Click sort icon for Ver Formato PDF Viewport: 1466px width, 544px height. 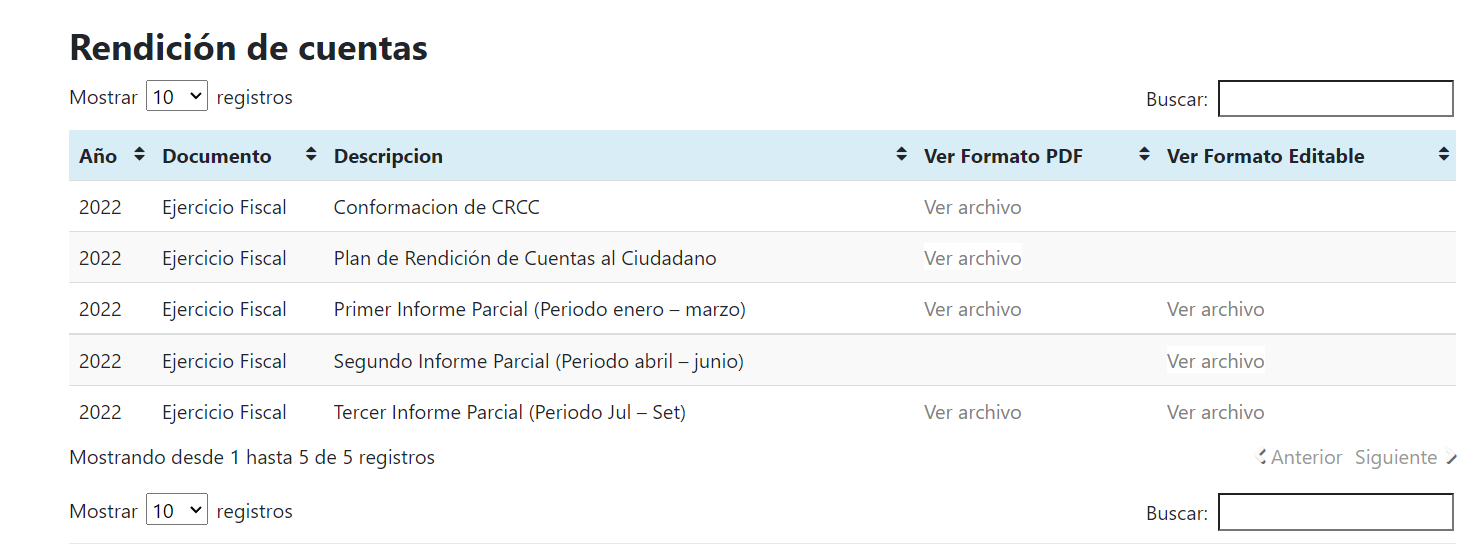tap(1144, 155)
